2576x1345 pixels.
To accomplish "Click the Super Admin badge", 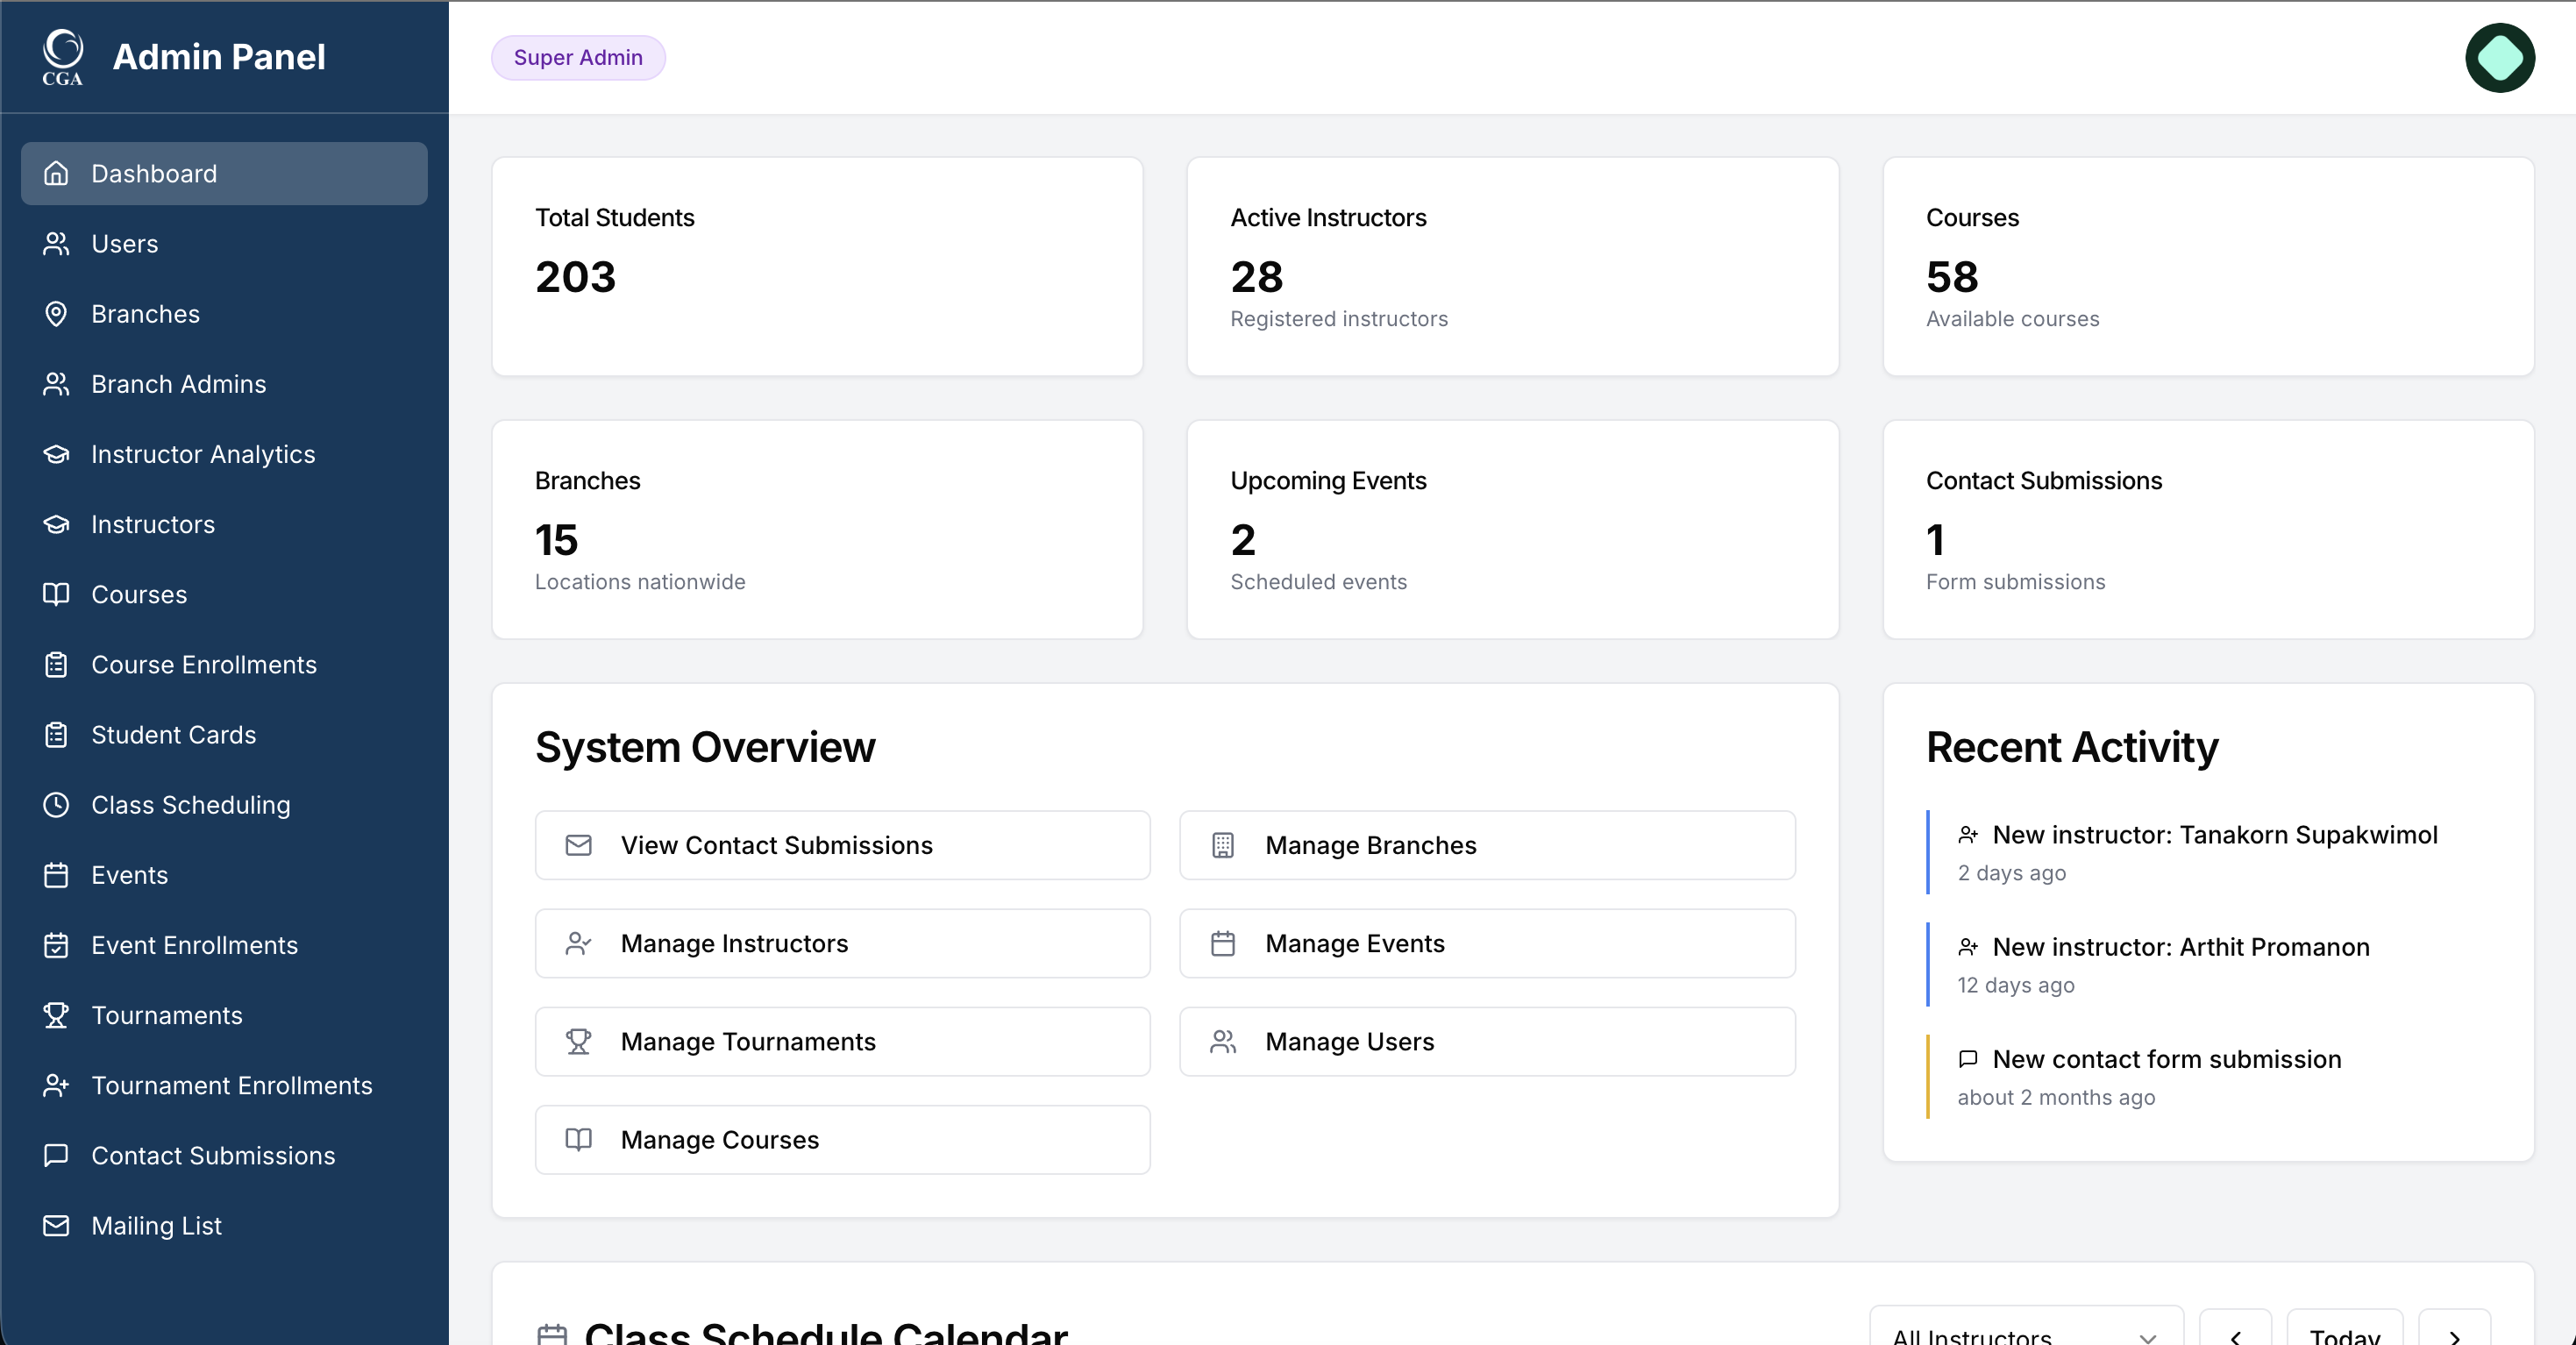I will tap(577, 57).
